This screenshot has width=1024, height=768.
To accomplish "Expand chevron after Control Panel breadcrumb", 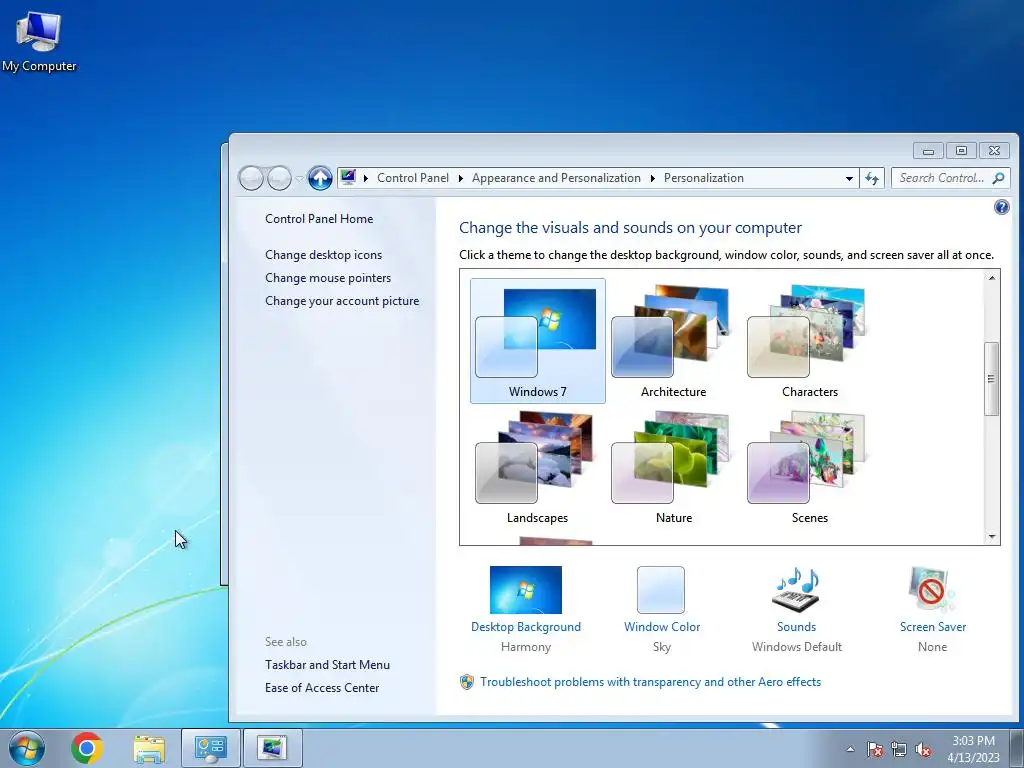I will (x=460, y=178).
